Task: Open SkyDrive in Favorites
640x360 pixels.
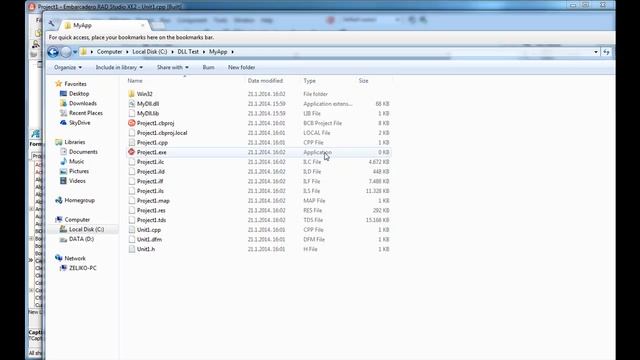Action: (x=80, y=123)
